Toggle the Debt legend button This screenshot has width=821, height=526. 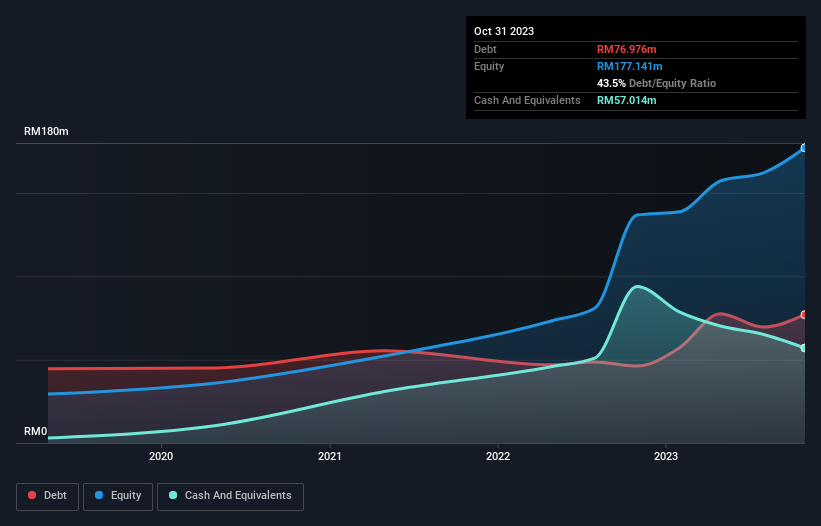(x=48, y=496)
